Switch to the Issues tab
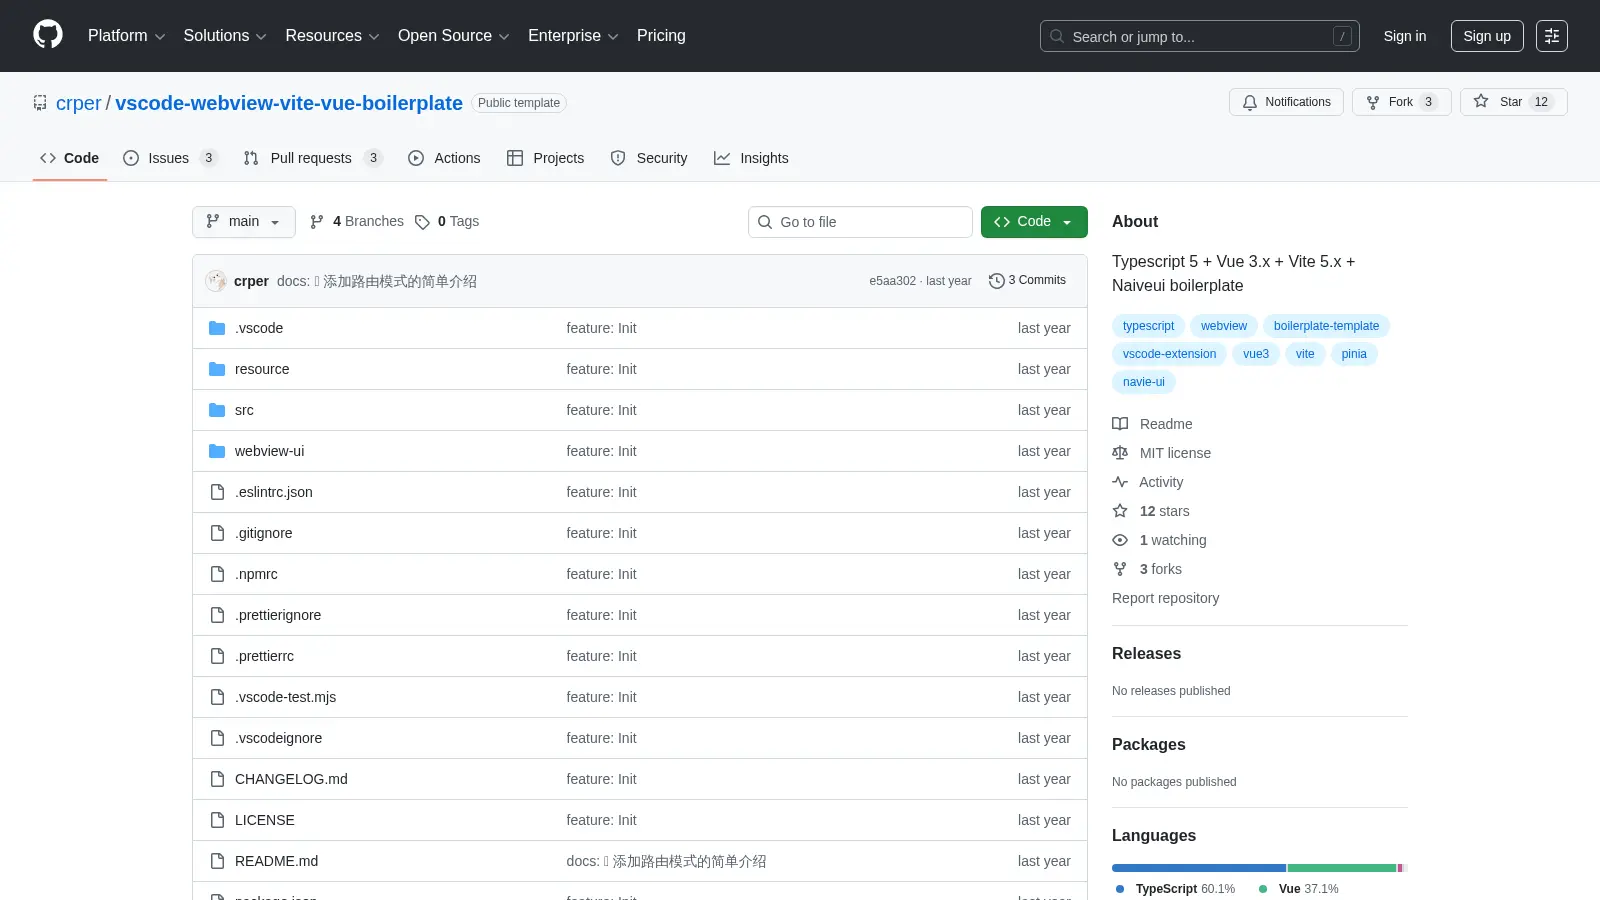This screenshot has width=1600, height=900. (x=169, y=158)
